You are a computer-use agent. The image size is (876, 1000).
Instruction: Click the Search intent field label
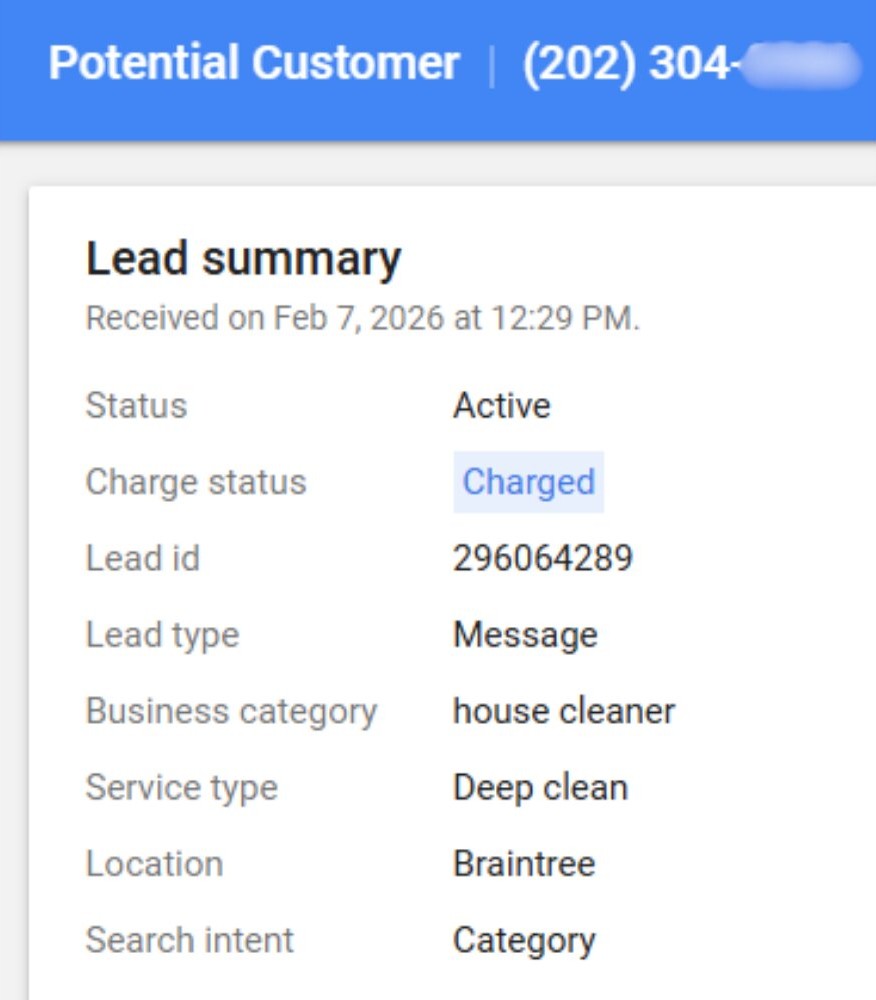coord(190,940)
